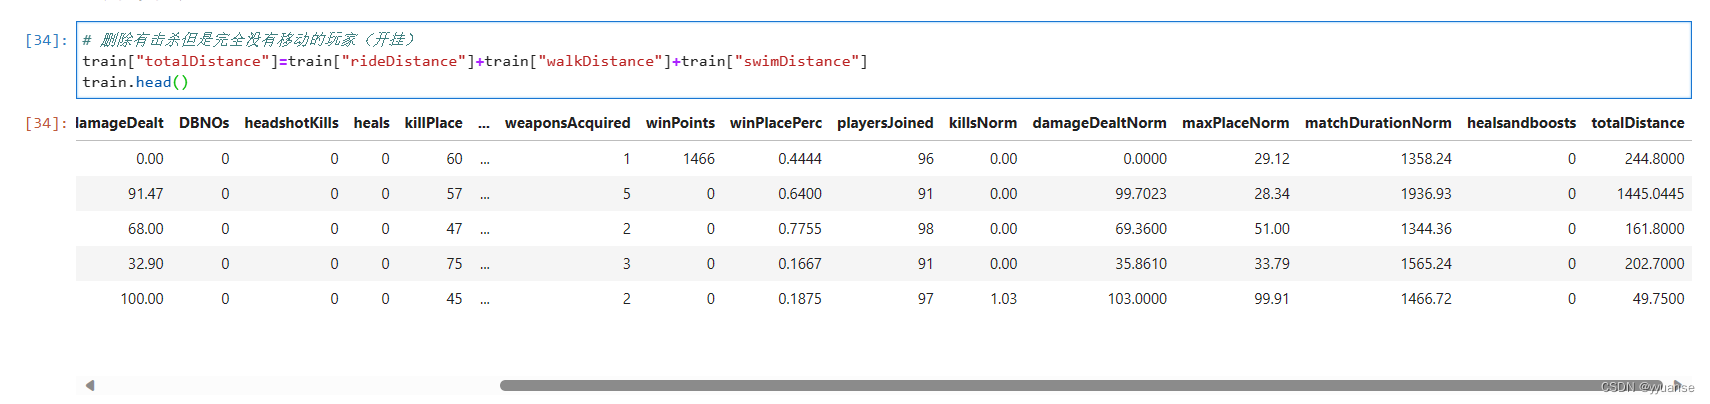Click the winPlacePerc value 0.1875
This screenshot has width=1710, height=404.
coord(800,299)
